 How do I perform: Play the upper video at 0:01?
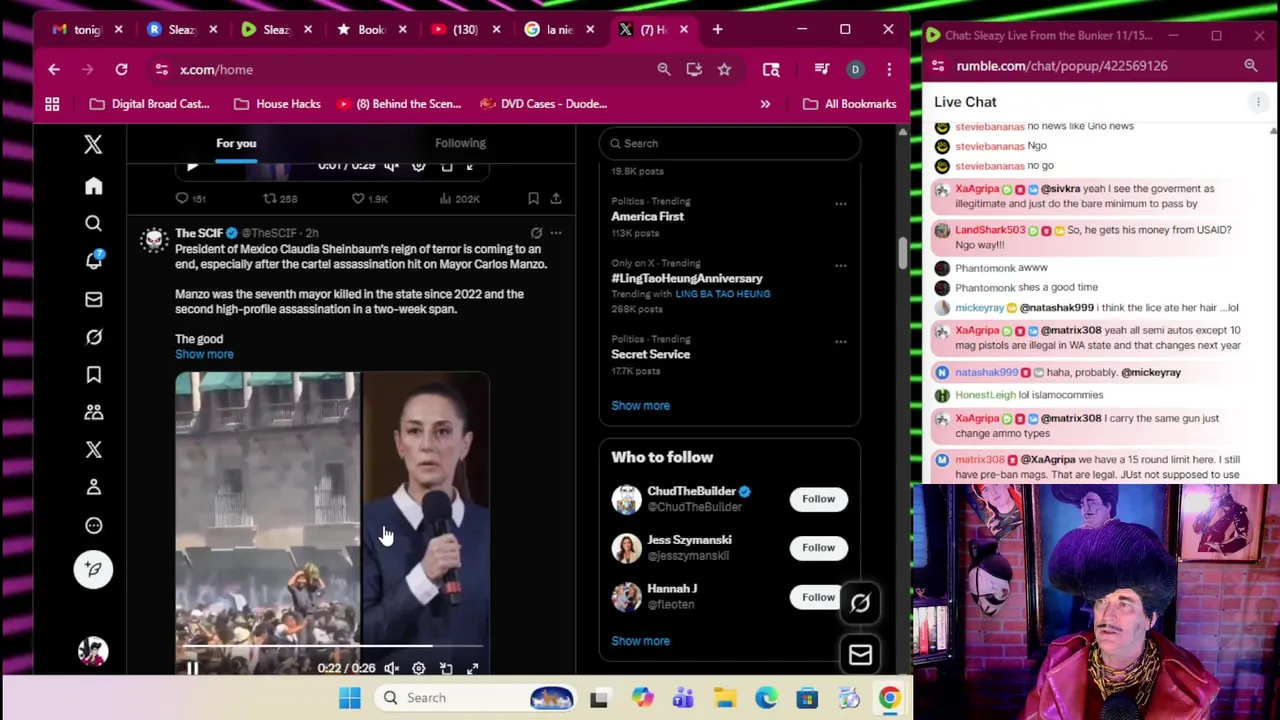click(x=192, y=166)
